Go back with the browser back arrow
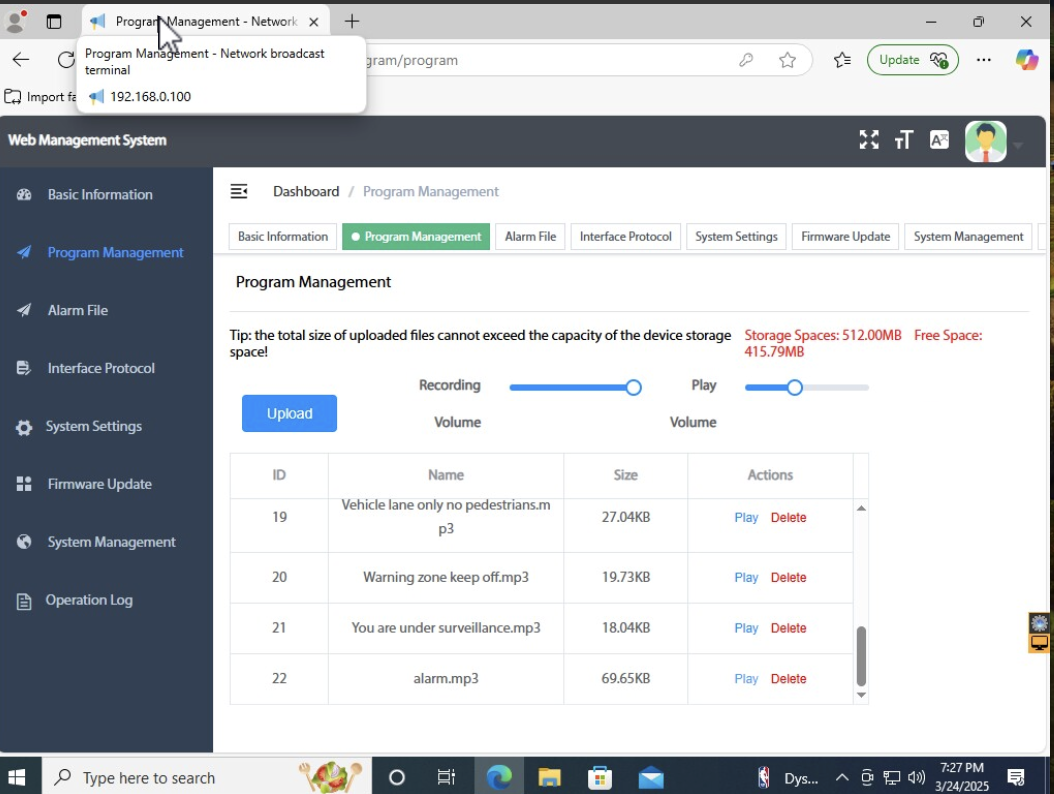This screenshot has height=794, width=1054. pos(21,60)
